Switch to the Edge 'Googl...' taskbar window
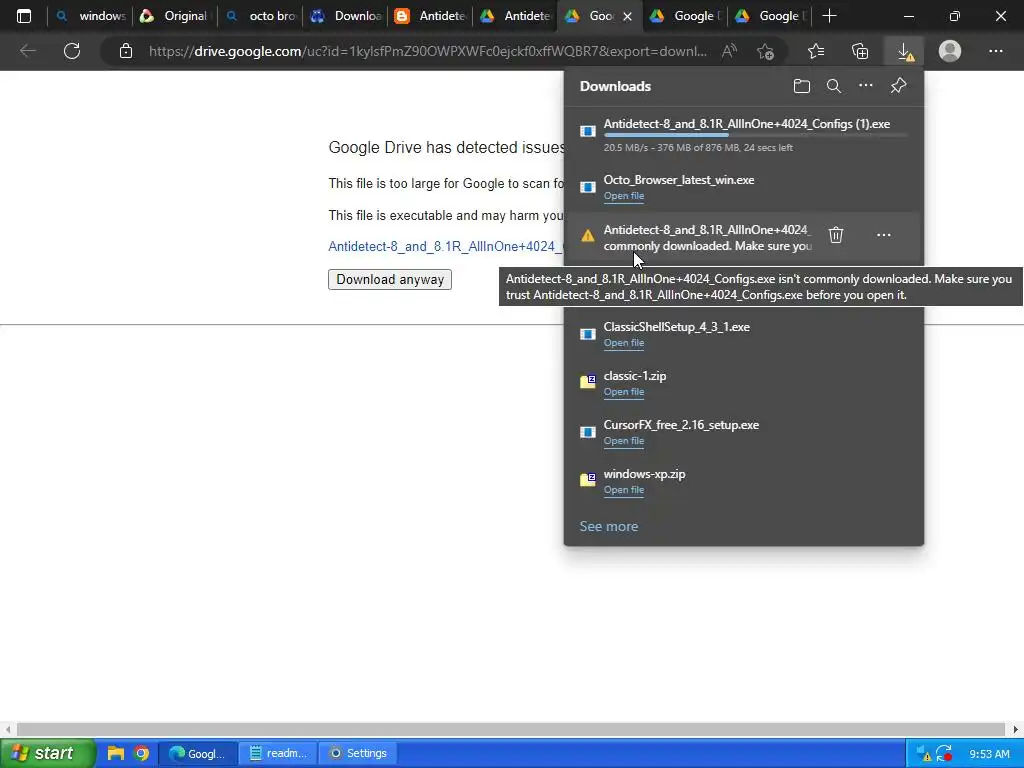The width and height of the screenshot is (1024, 768). pyautogui.click(x=198, y=754)
